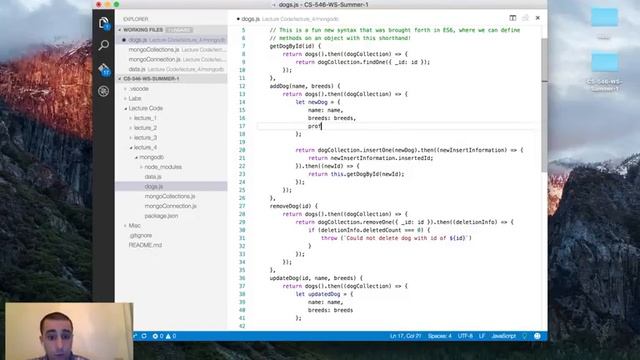Select dogs.js under Working Files
Screen dimensions: 640x360
171,40
